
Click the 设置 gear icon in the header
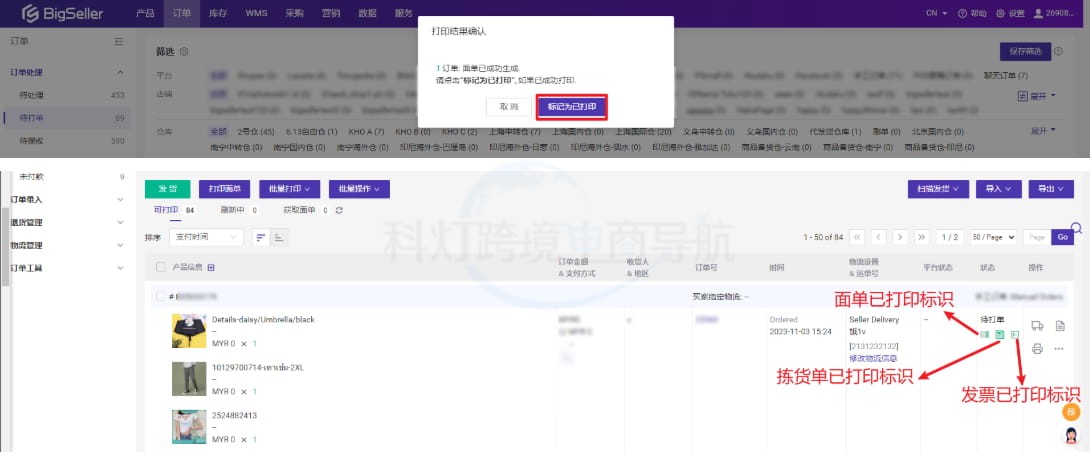pyautogui.click(x=1000, y=13)
